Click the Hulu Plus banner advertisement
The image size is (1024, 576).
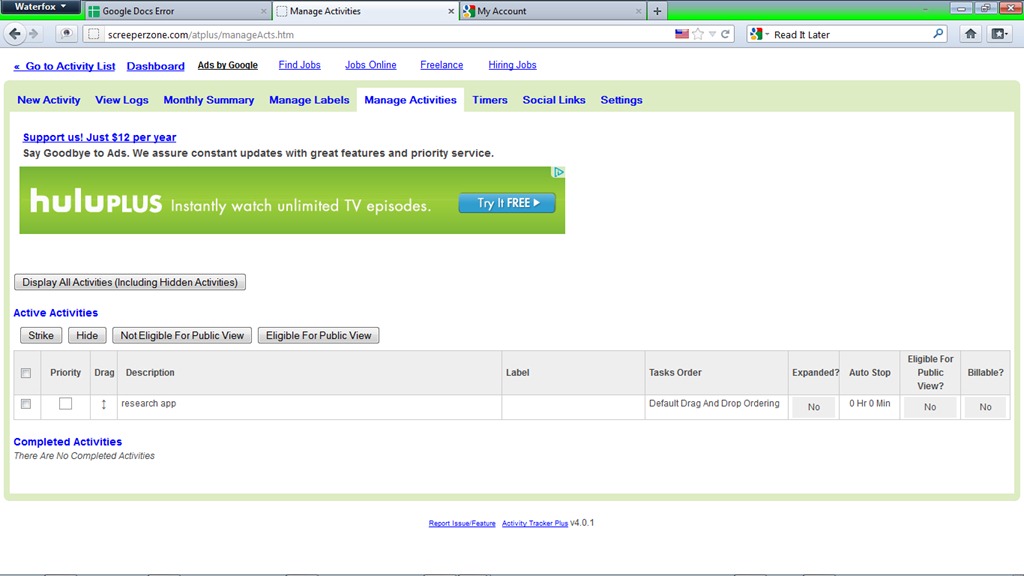click(x=292, y=200)
